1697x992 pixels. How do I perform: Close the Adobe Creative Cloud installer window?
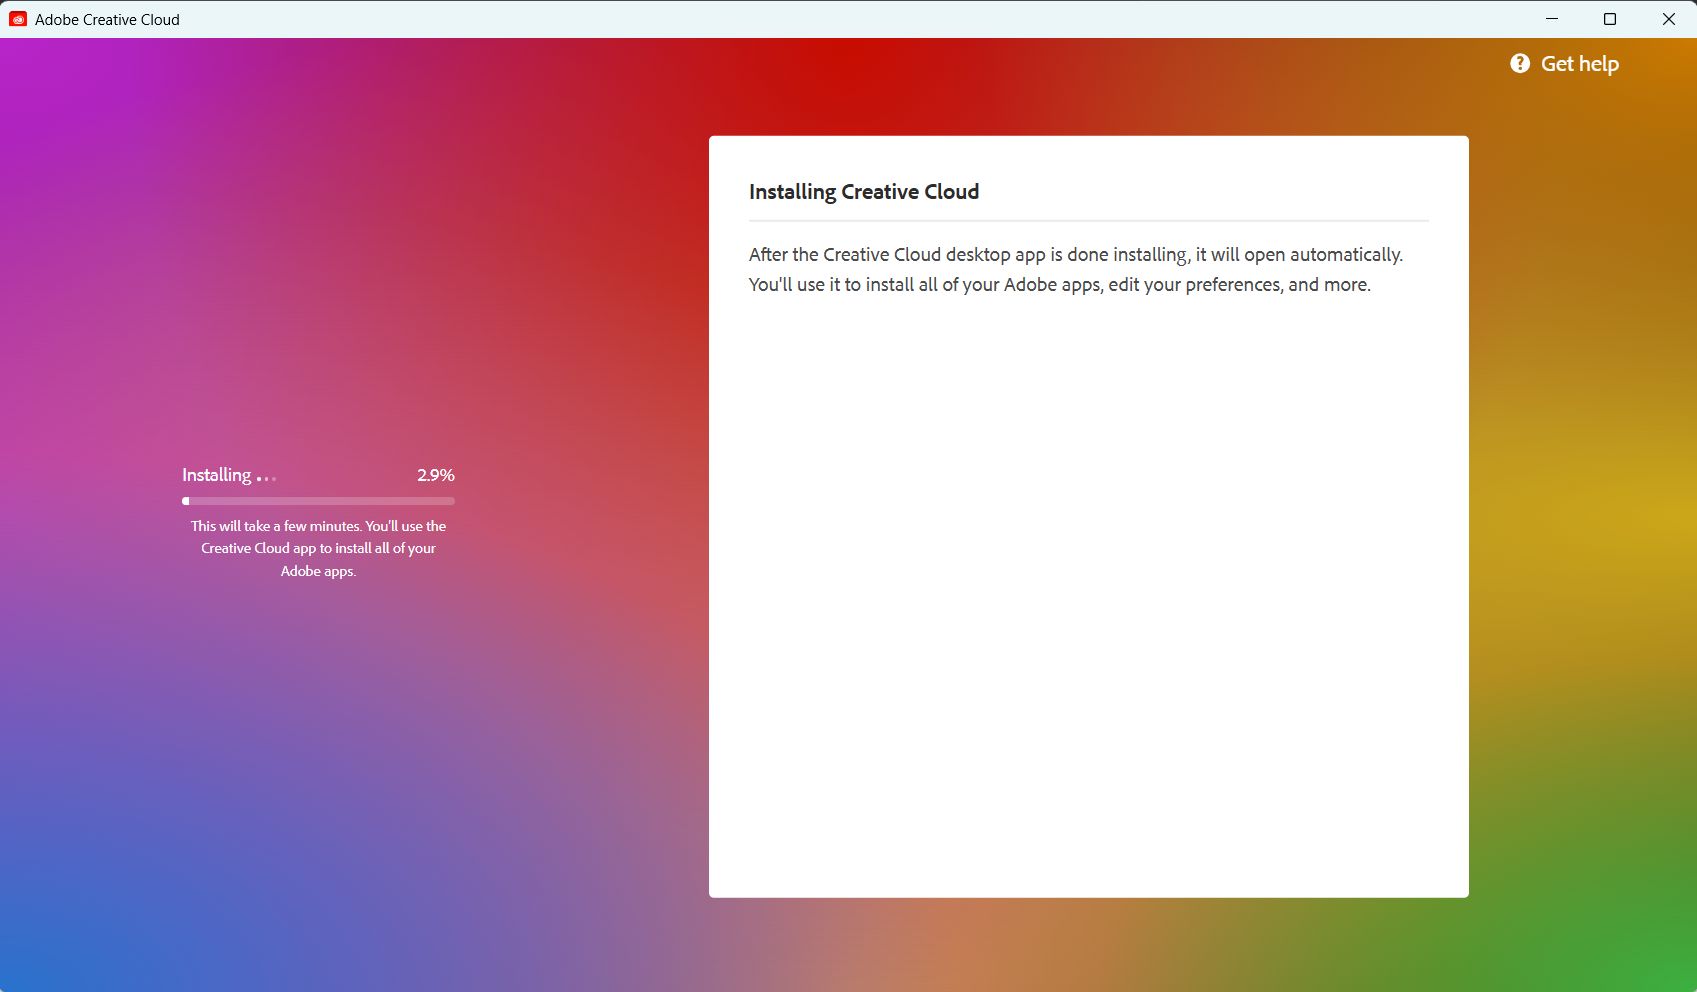pos(1668,19)
